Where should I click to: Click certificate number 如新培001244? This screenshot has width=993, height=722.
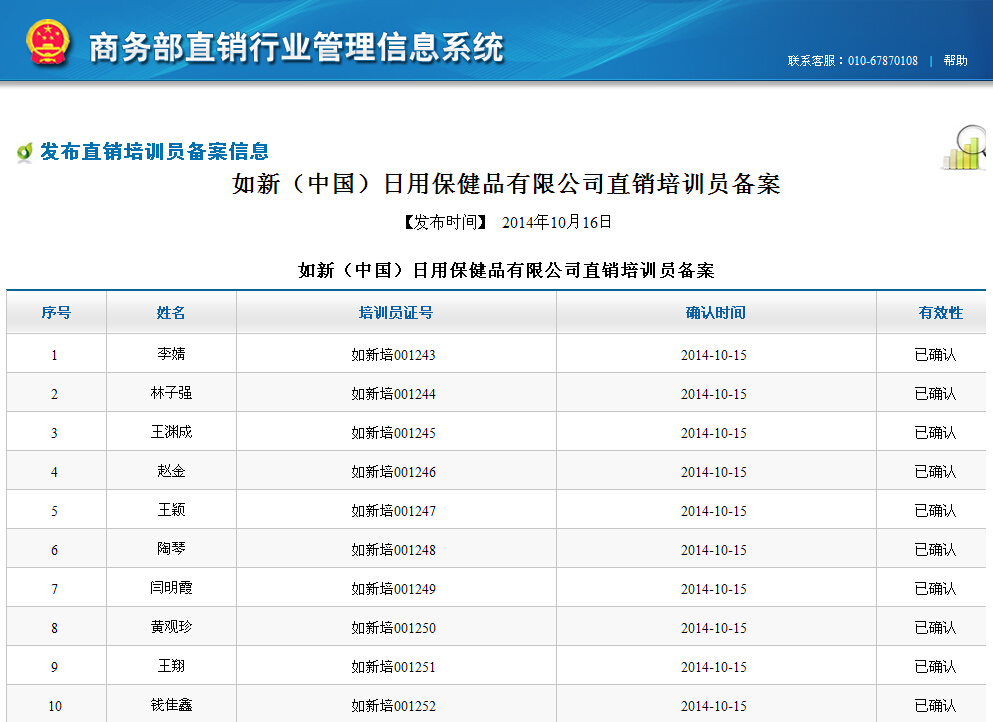pyautogui.click(x=393, y=394)
